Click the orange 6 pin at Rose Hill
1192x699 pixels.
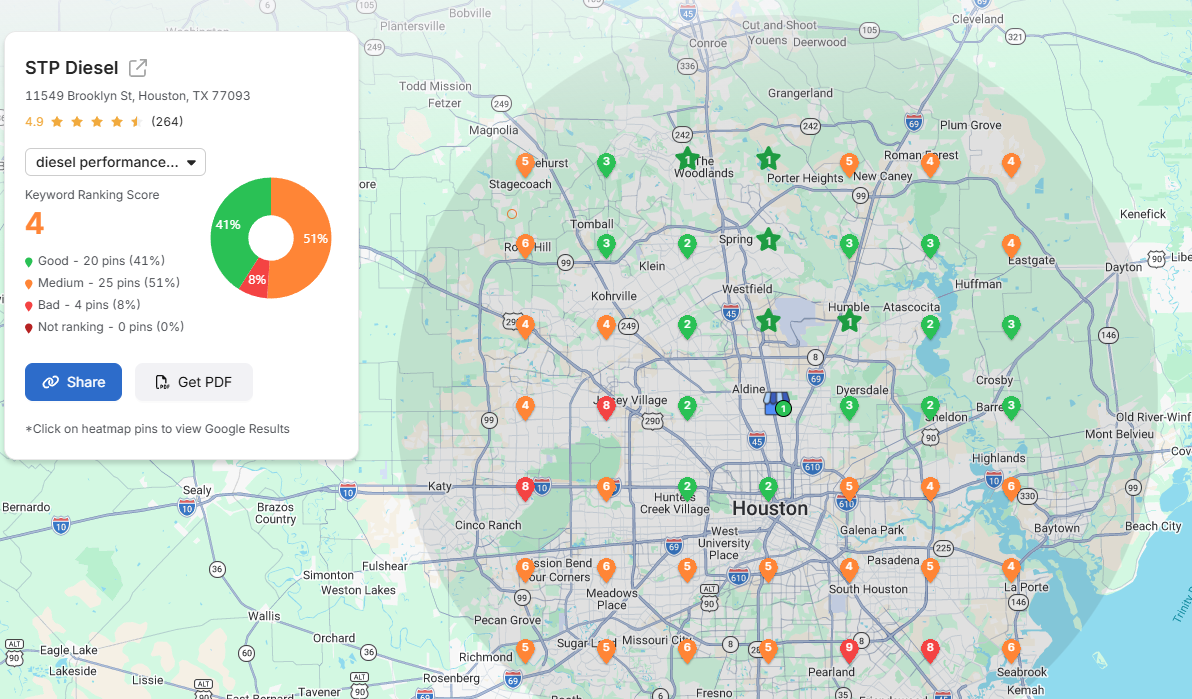[x=525, y=246]
